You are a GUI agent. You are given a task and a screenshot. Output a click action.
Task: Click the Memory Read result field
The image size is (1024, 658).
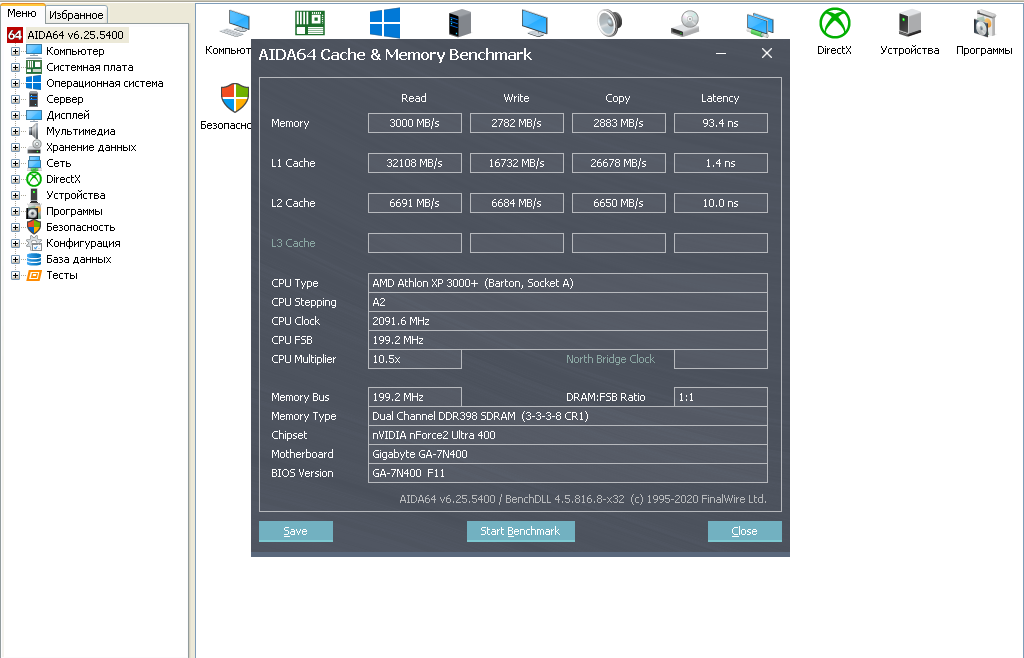(x=414, y=123)
